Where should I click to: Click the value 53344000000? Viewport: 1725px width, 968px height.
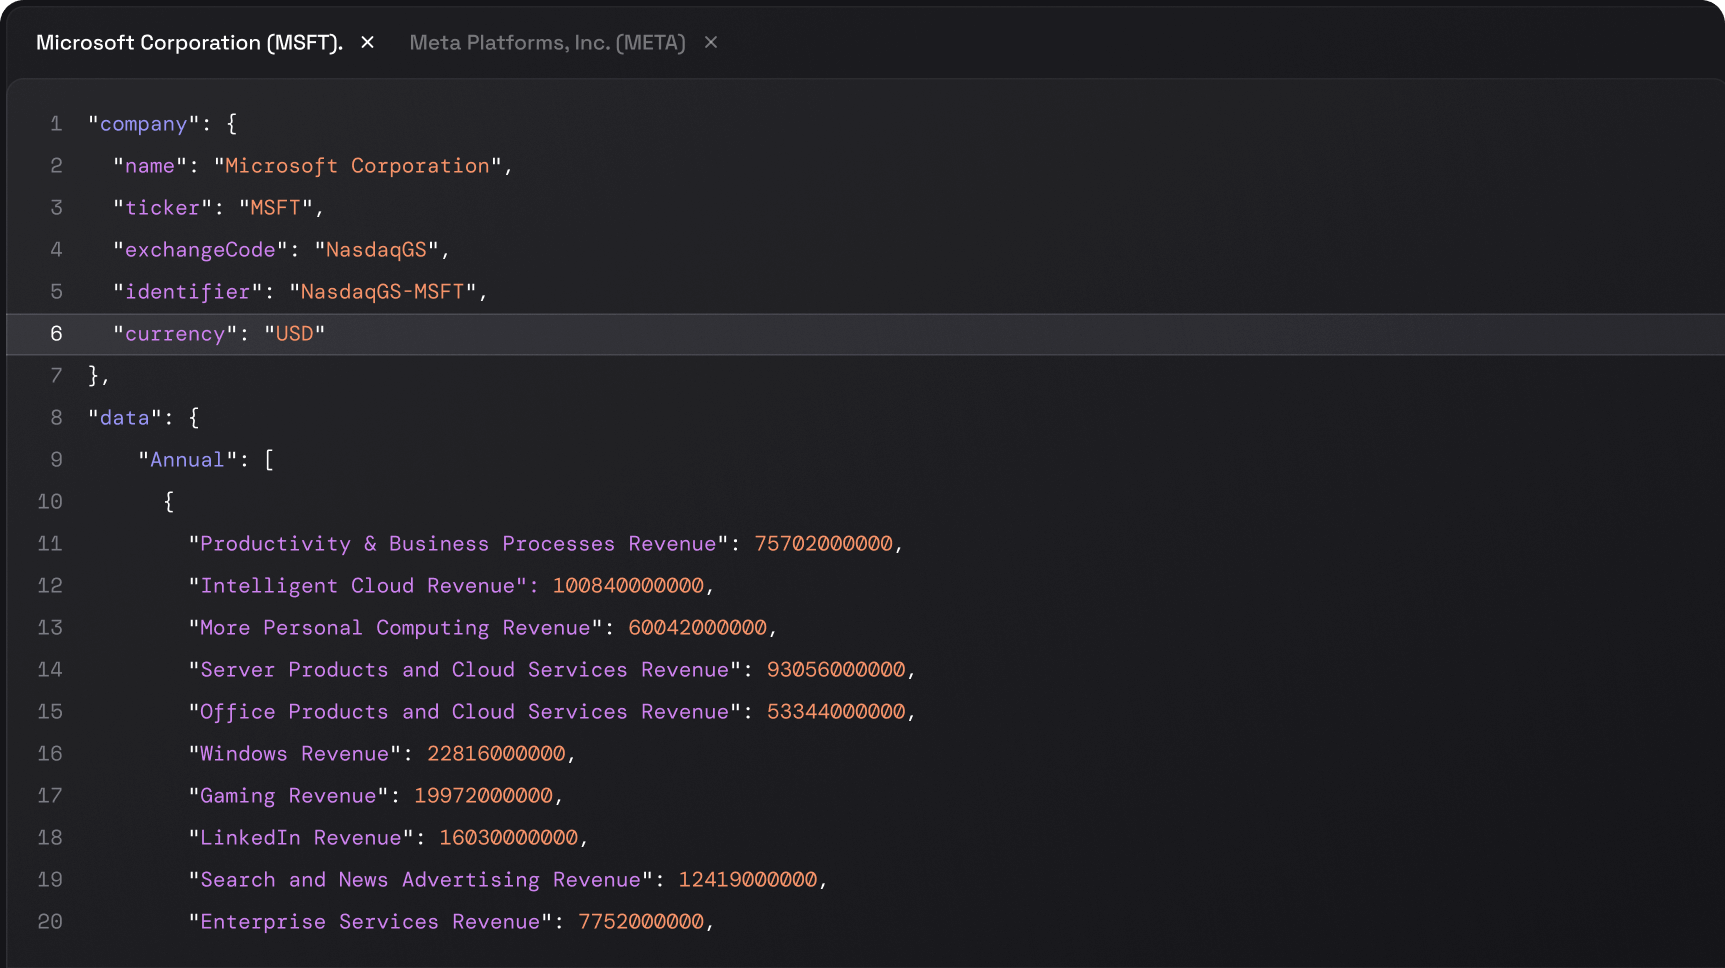click(x=836, y=712)
